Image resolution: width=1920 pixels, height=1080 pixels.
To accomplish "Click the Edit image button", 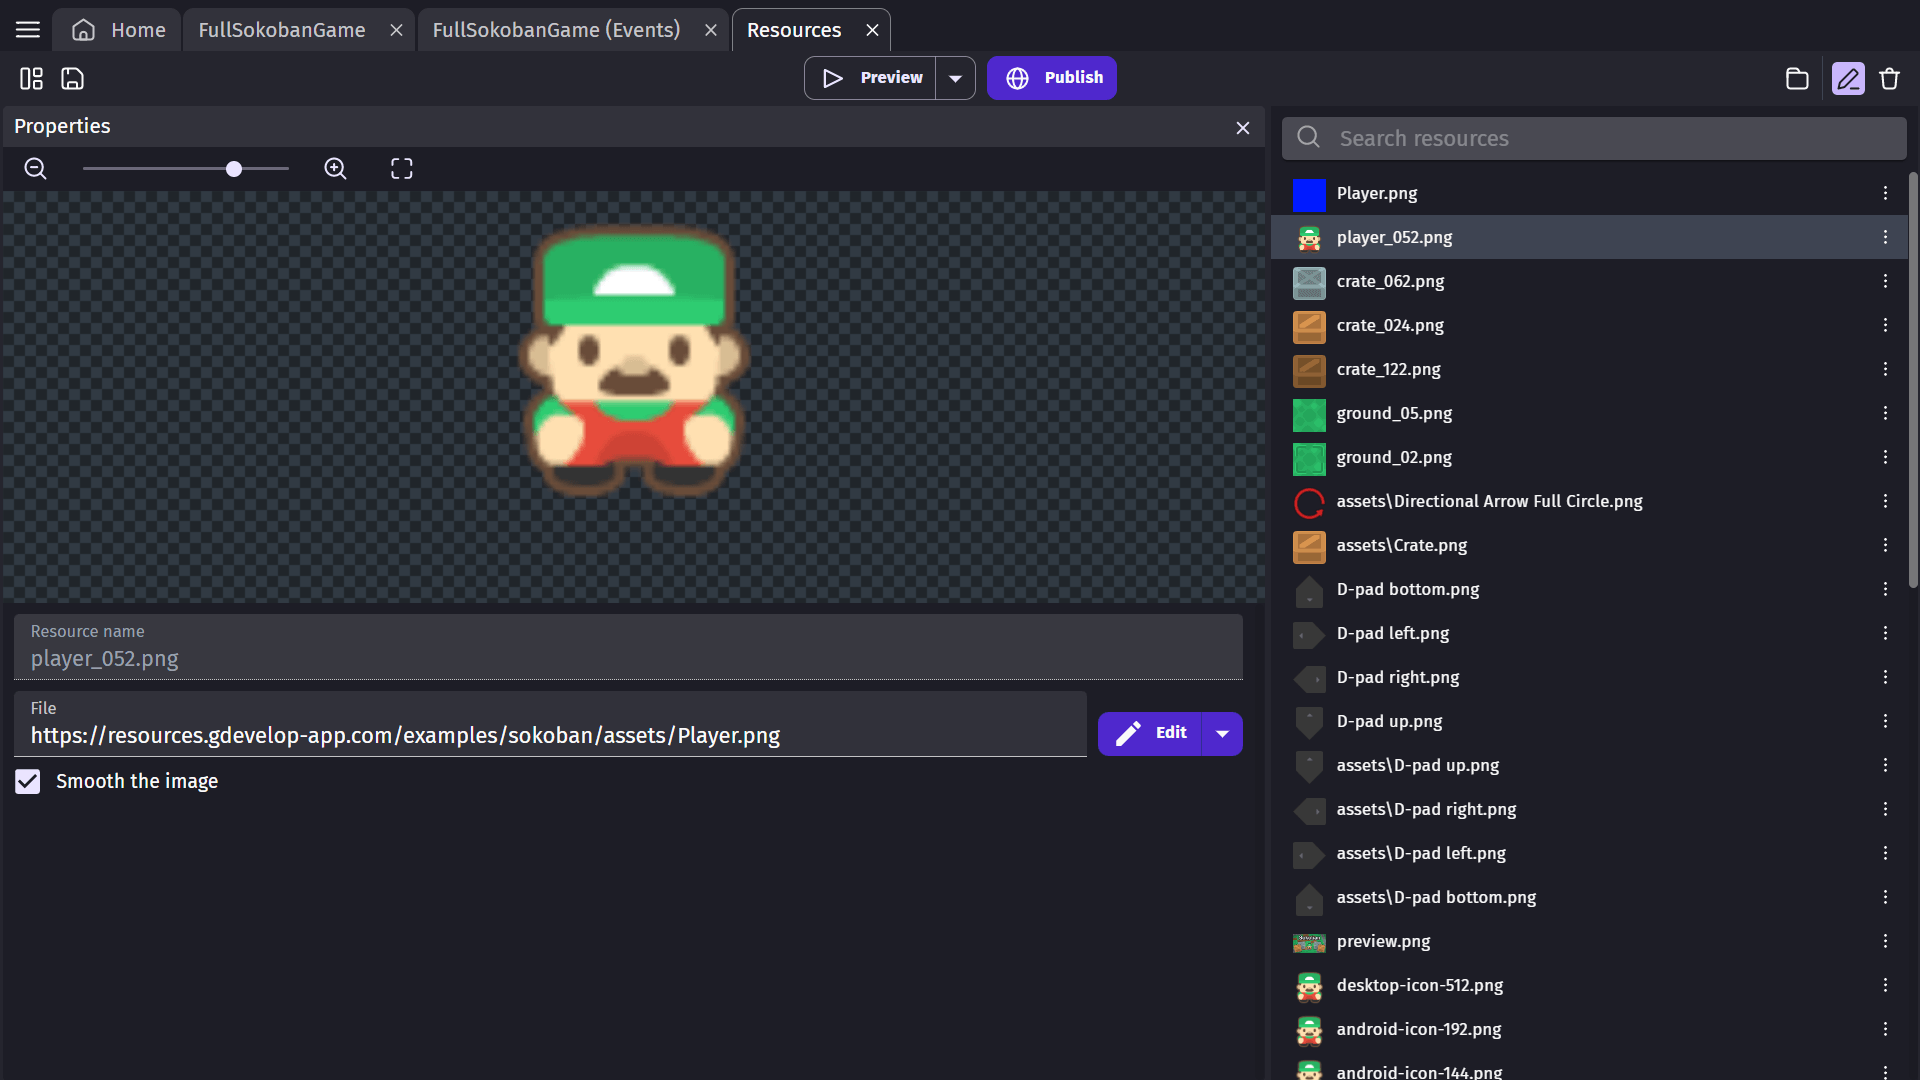I will [1150, 733].
